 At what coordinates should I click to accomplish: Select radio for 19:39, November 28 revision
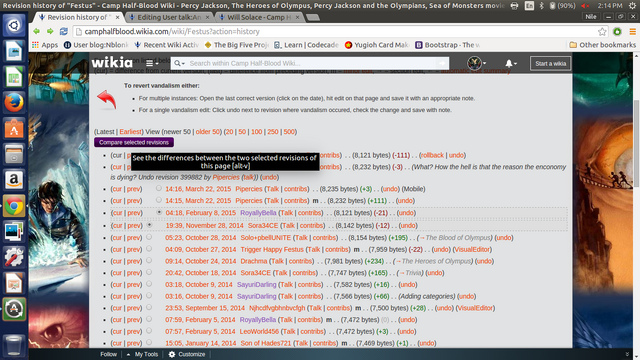149,225
